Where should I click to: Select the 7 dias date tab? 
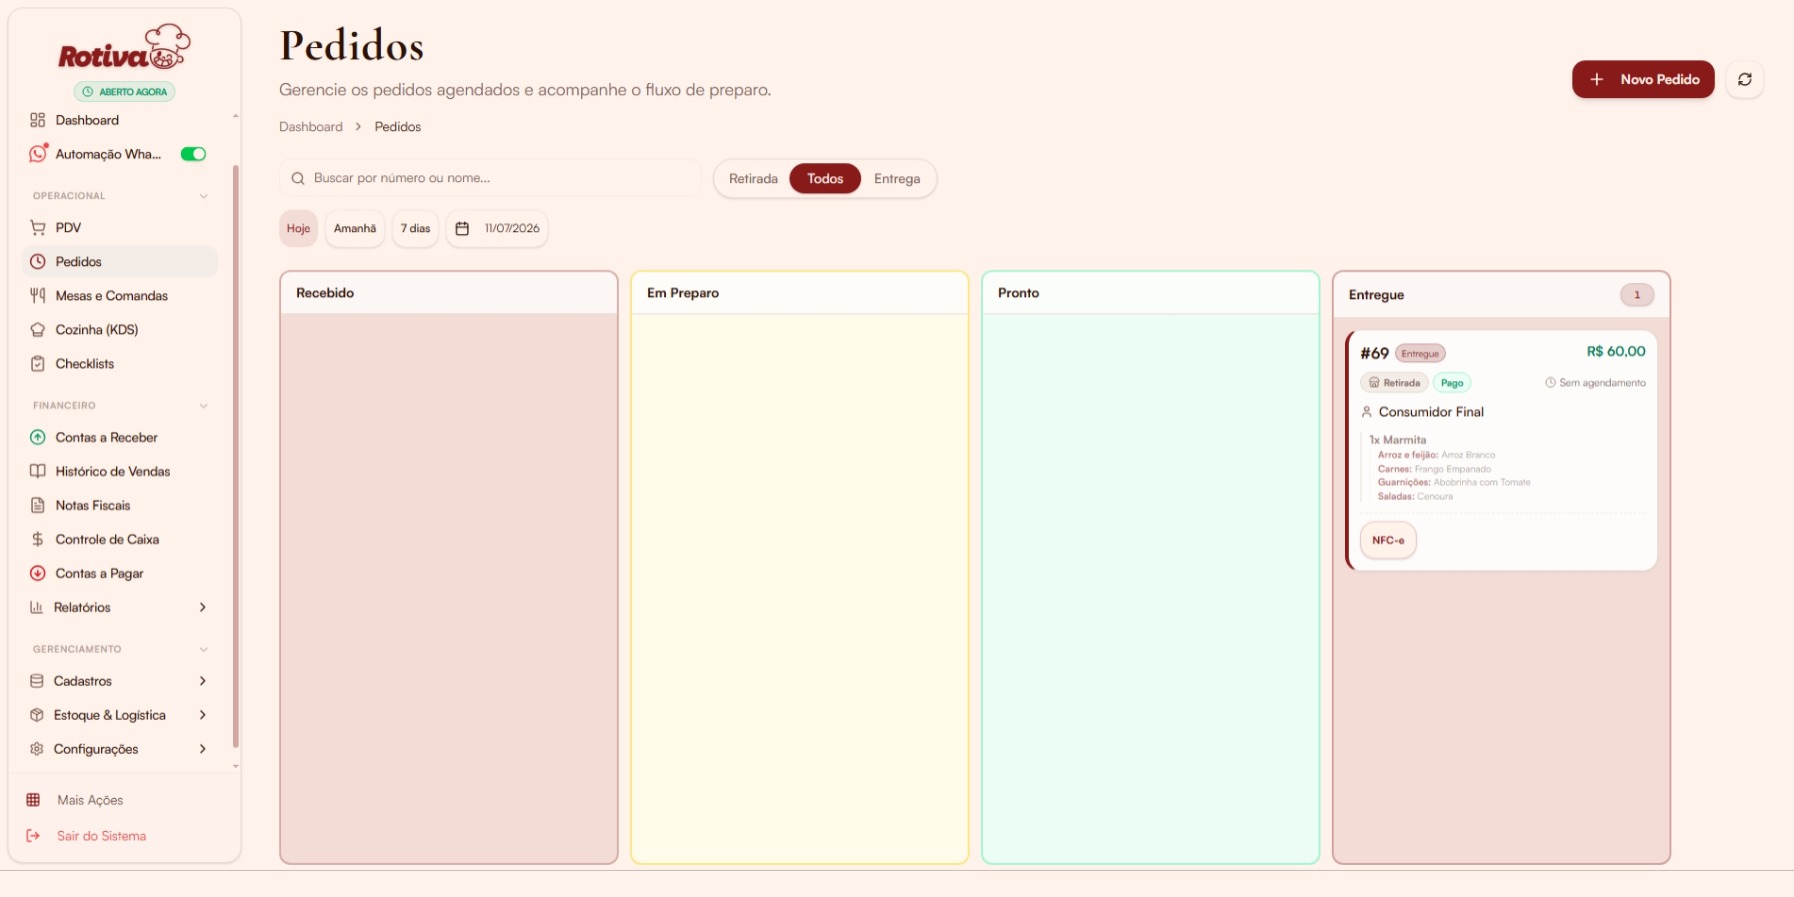[x=415, y=229]
